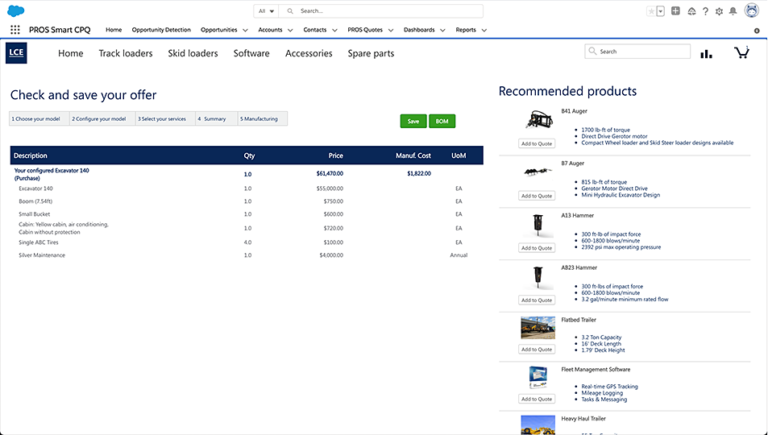Click the global actions plus icon

675,11
